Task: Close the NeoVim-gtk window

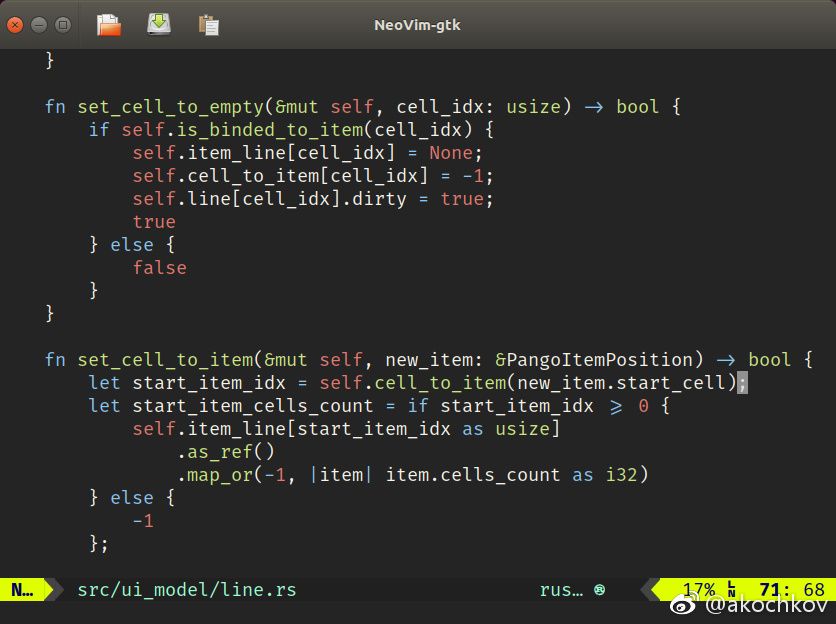Action: pyautogui.click(x=15, y=25)
